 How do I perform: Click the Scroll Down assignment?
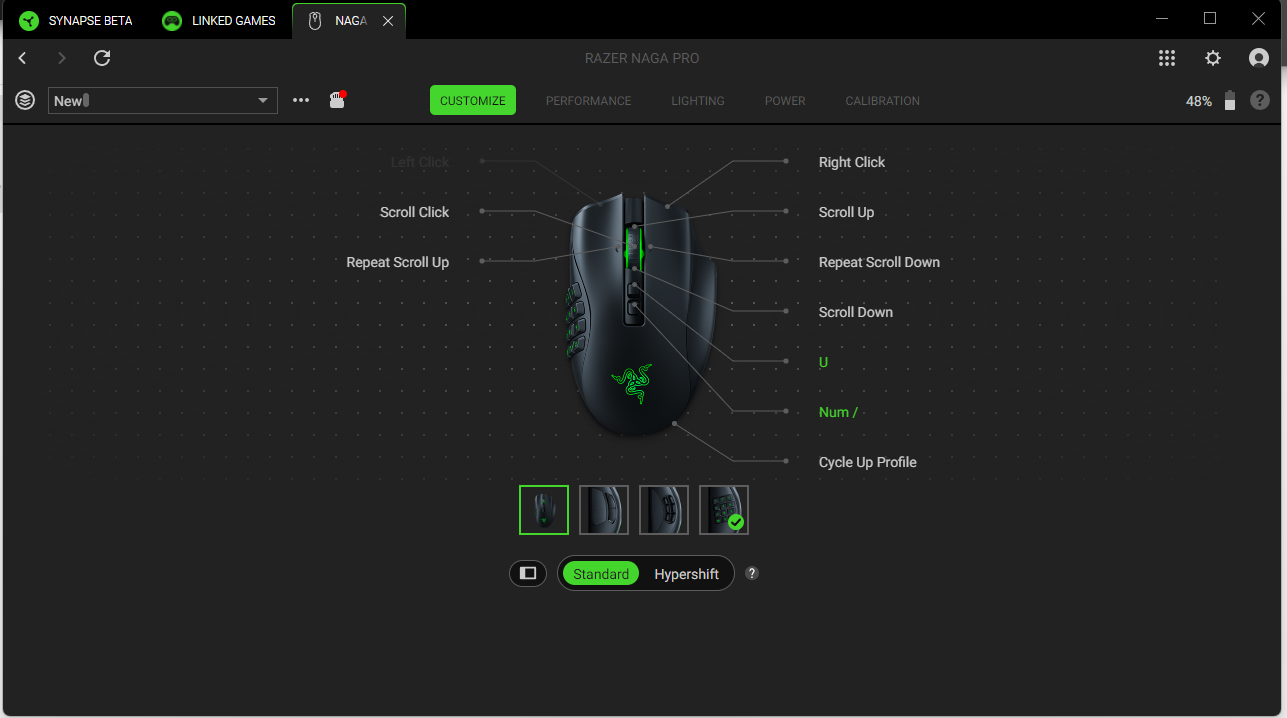point(856,312)
